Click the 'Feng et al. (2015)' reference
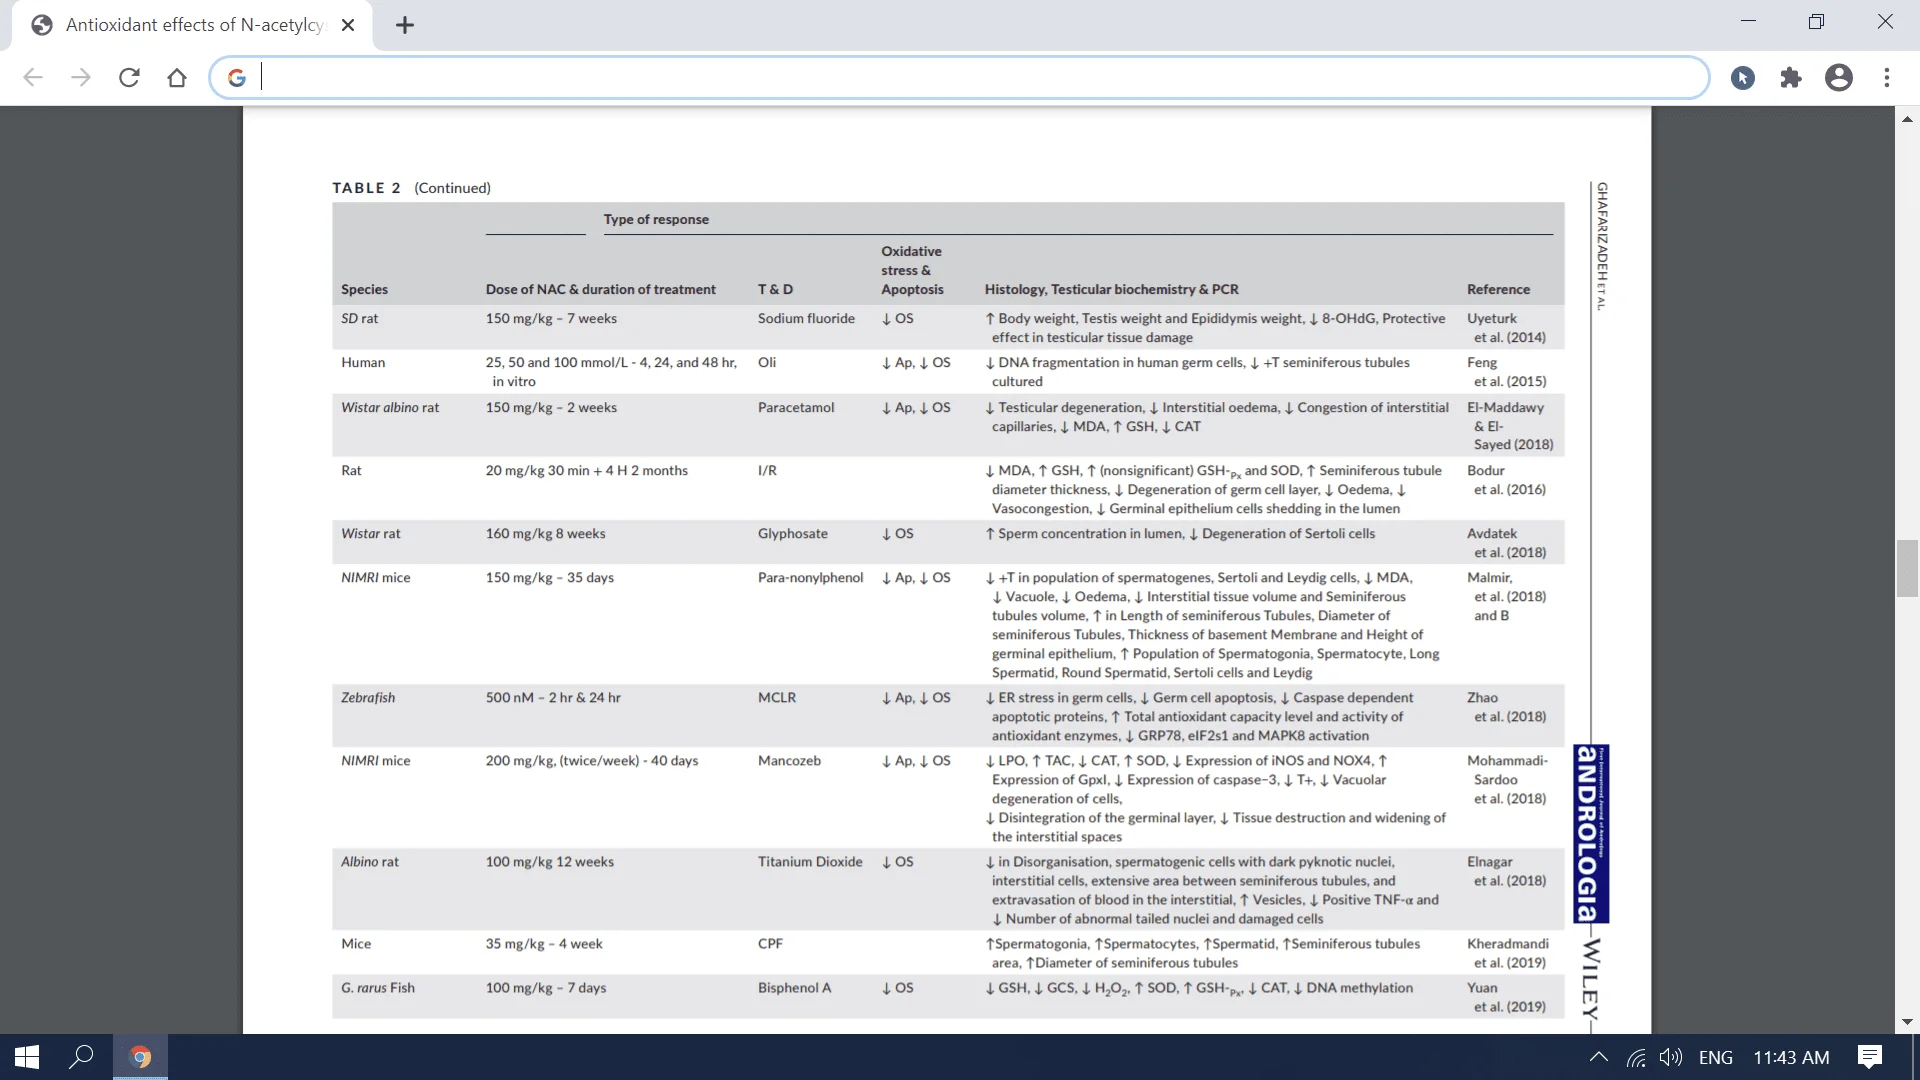Image resolution: width=1920 pixels, height=1080 pixels. pos(1506,372)
